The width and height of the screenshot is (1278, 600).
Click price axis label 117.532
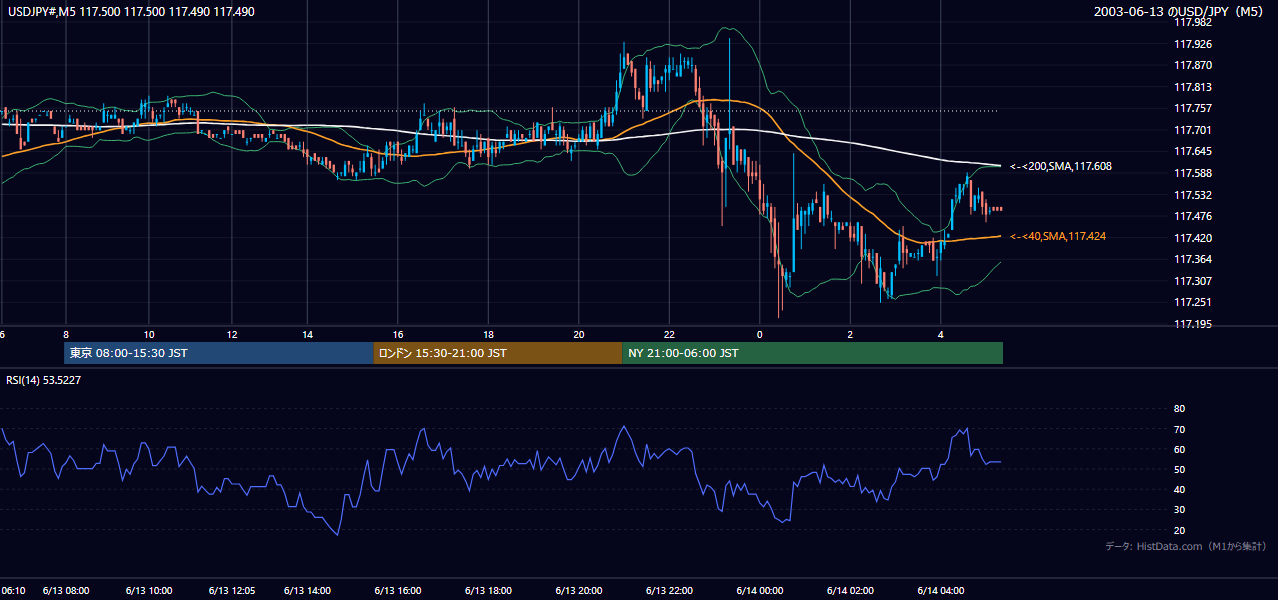(x=1192, y=195)
